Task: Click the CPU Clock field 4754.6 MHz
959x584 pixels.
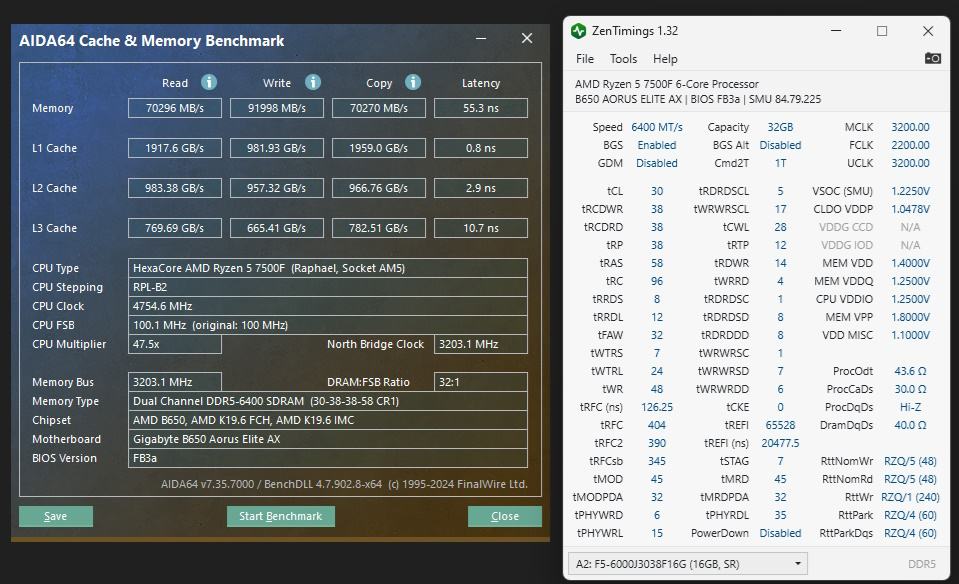Action: point(328,306)
